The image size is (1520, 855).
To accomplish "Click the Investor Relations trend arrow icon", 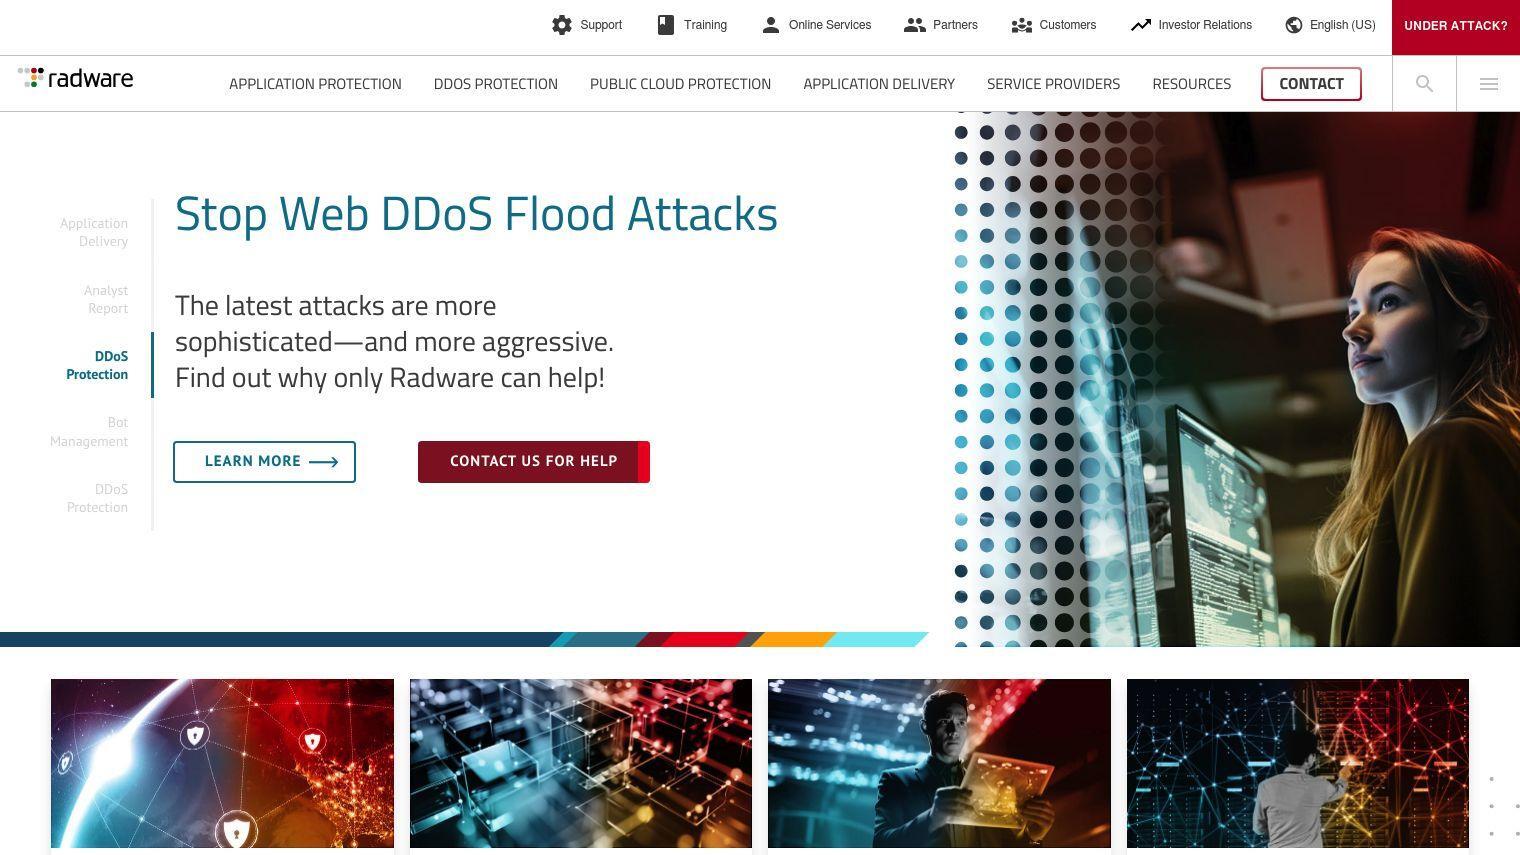I will (x=1141, y=25).
